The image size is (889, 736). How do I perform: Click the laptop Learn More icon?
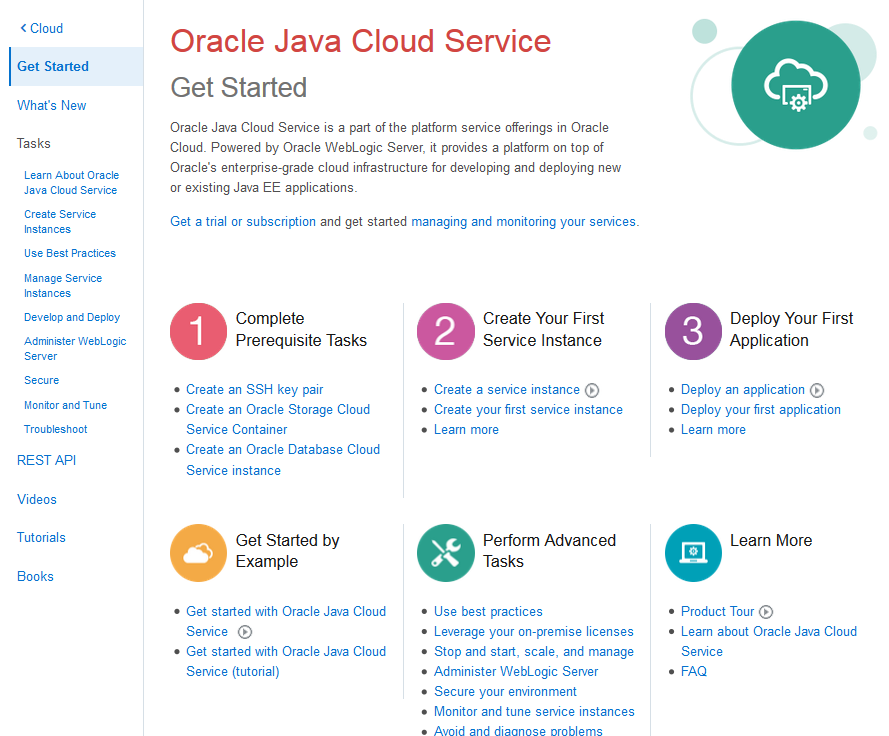(x=693, y=552)
